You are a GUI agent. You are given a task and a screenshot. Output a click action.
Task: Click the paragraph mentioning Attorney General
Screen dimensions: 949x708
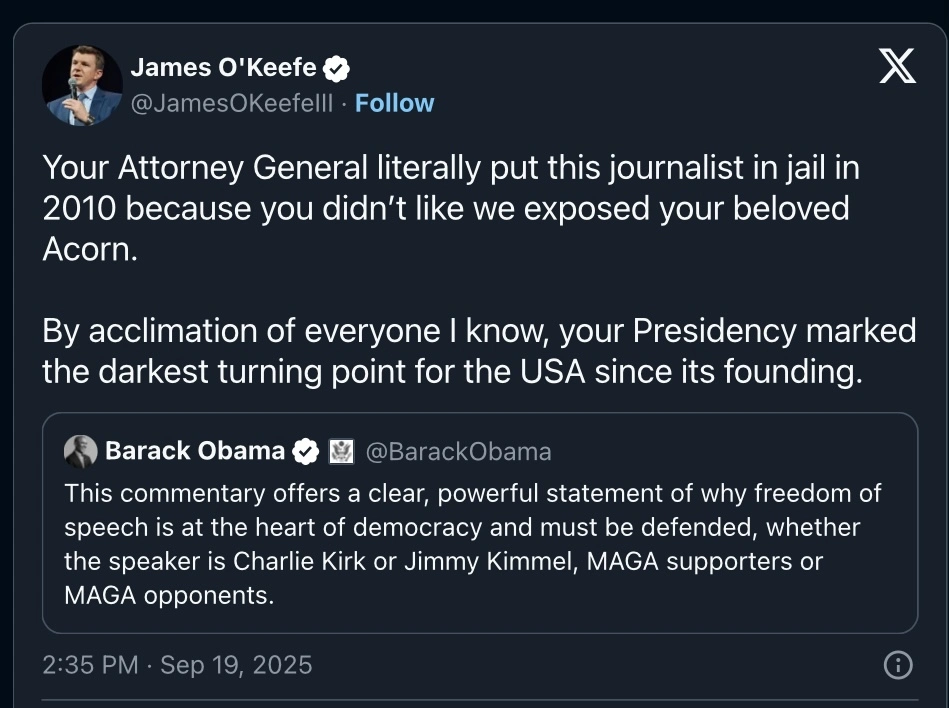pos(450,207)
